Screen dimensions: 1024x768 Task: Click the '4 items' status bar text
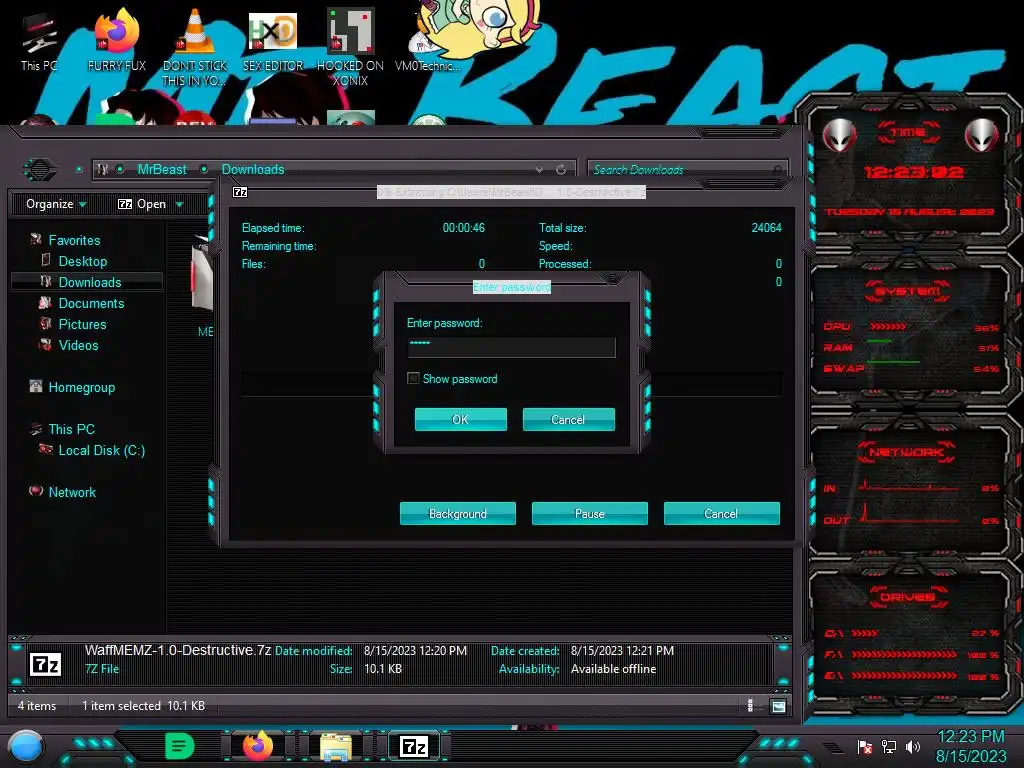click(x=37, y=706)
